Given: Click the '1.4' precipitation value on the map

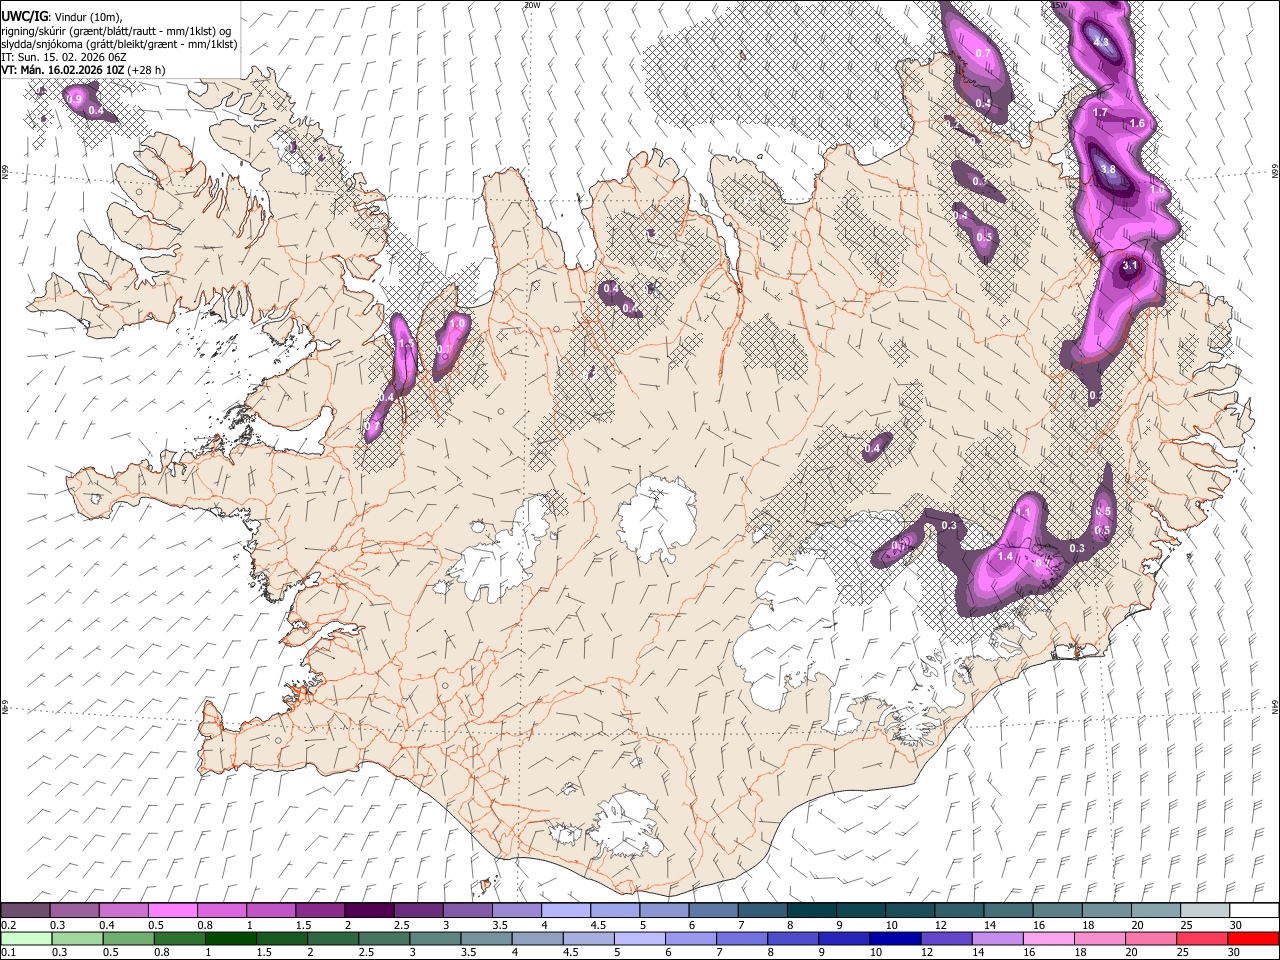Looking at the screenshot, I should tap(1006, 556).
